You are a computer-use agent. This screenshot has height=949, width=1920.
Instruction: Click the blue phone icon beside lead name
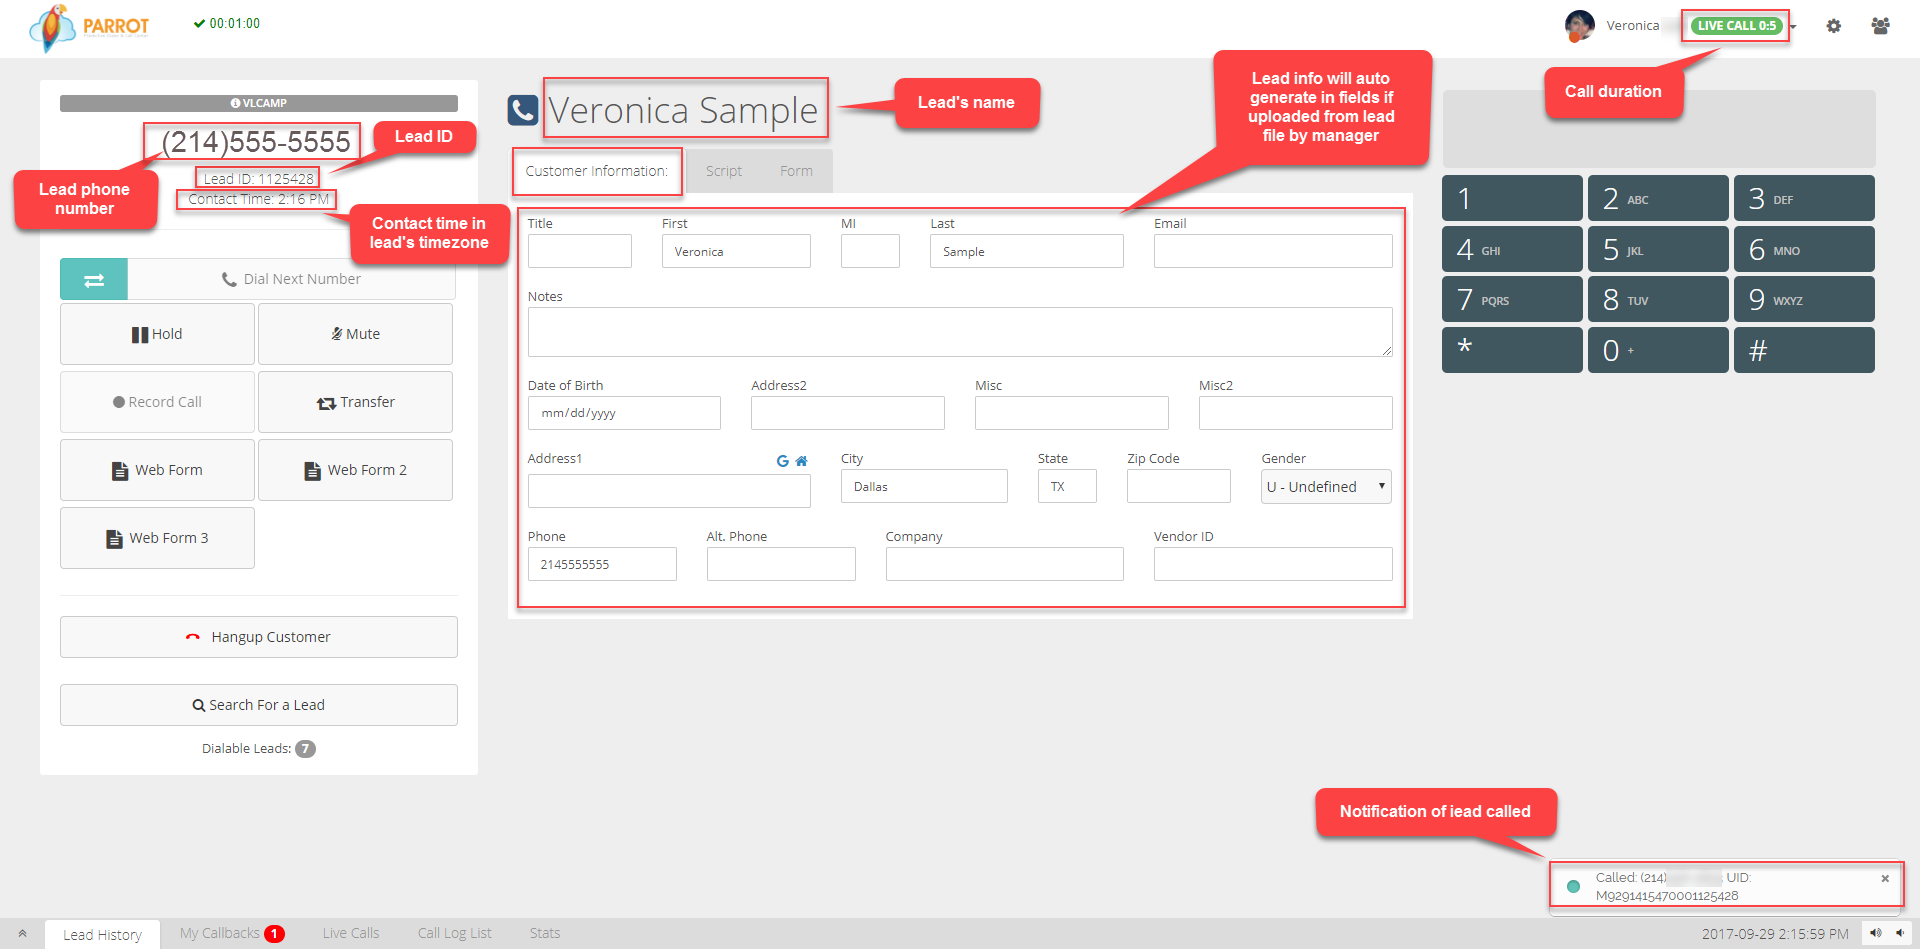click(523, 110)
